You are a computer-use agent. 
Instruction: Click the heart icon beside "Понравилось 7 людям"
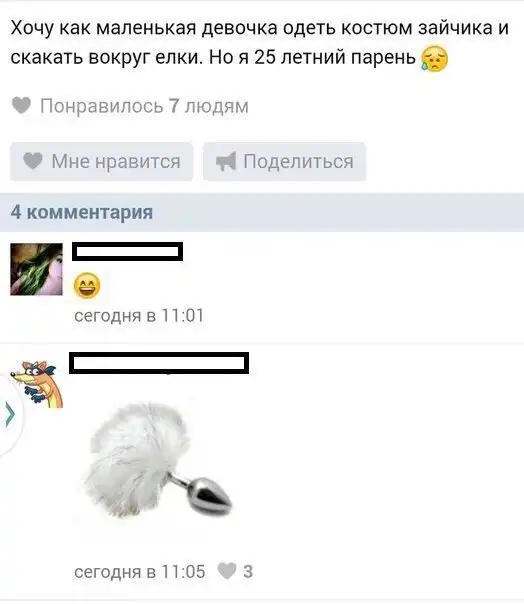click(x=21, y=106)
